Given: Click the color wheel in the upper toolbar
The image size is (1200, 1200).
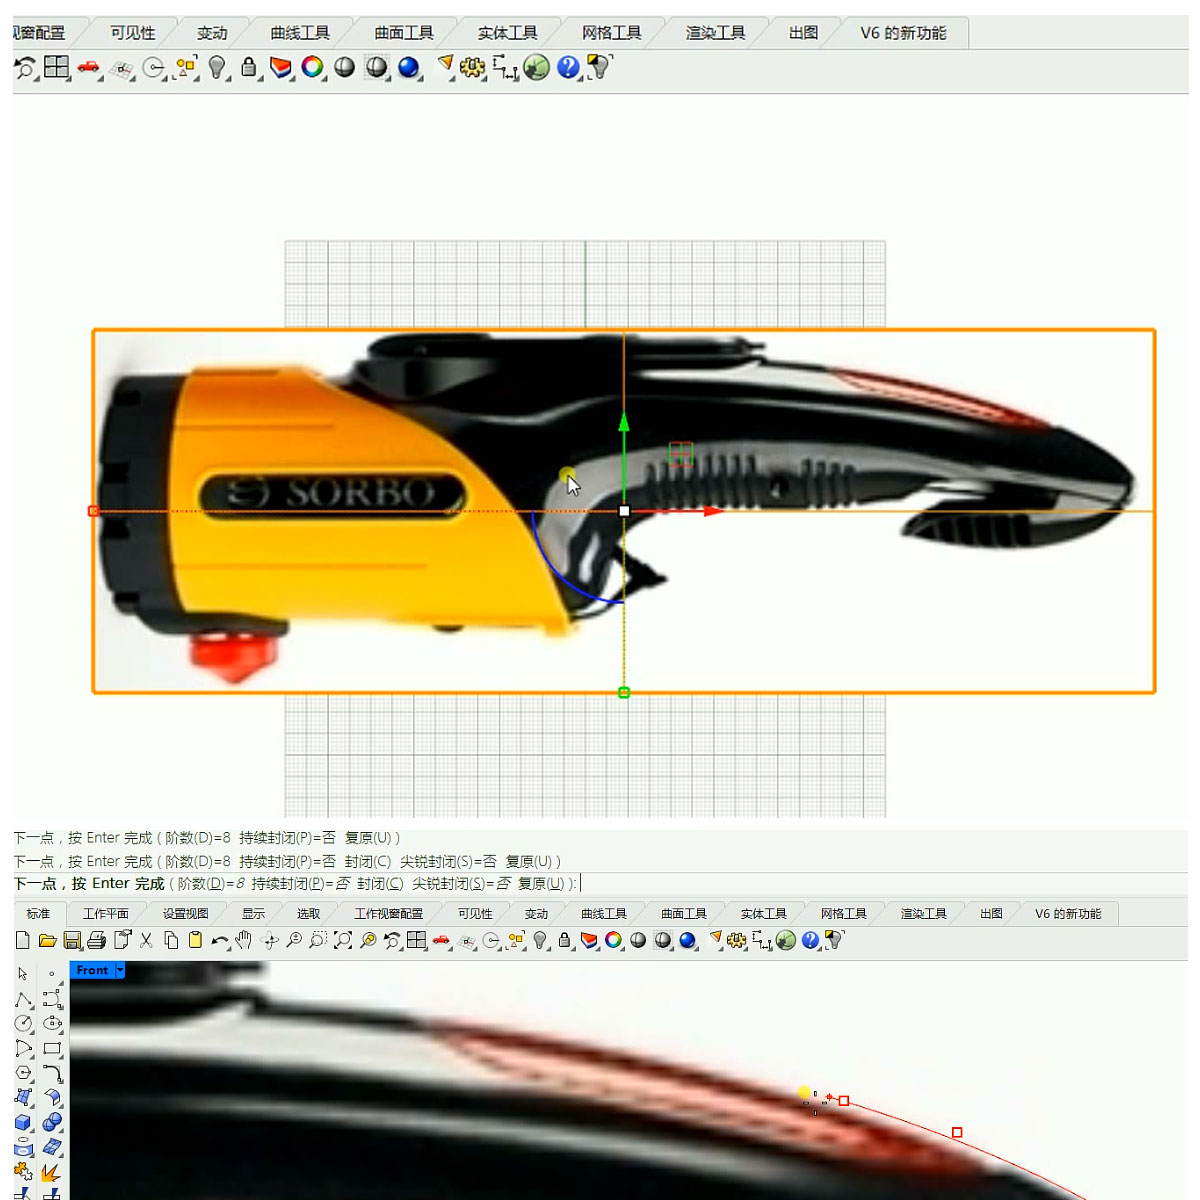Looking at the screenshot, I should [312, 67].
